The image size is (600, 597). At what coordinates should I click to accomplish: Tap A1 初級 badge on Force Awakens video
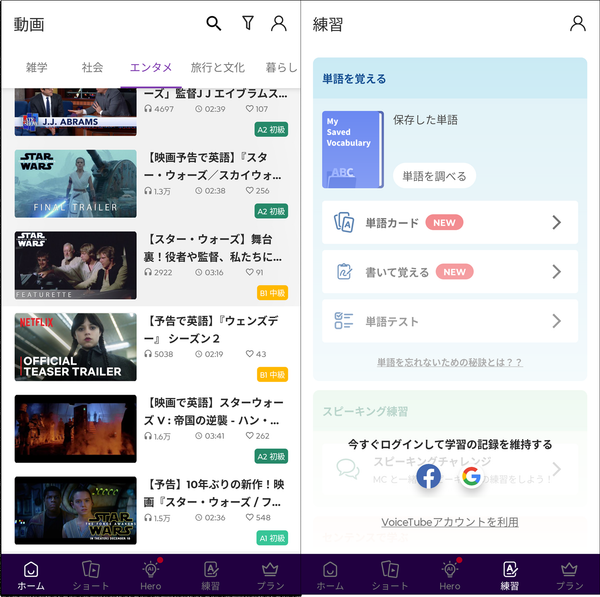click(x=272, y=538)
